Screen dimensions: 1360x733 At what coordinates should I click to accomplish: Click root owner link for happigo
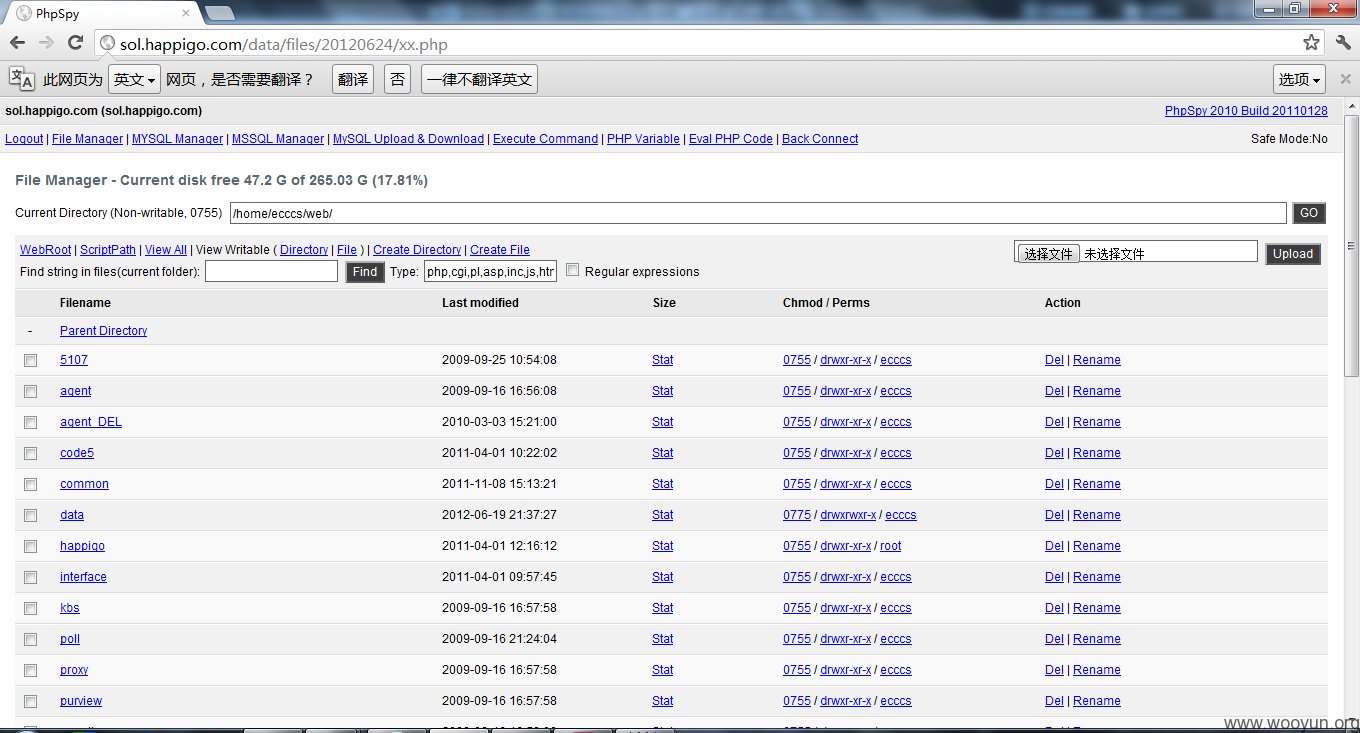pyautogui.click(x=891, y=546)
